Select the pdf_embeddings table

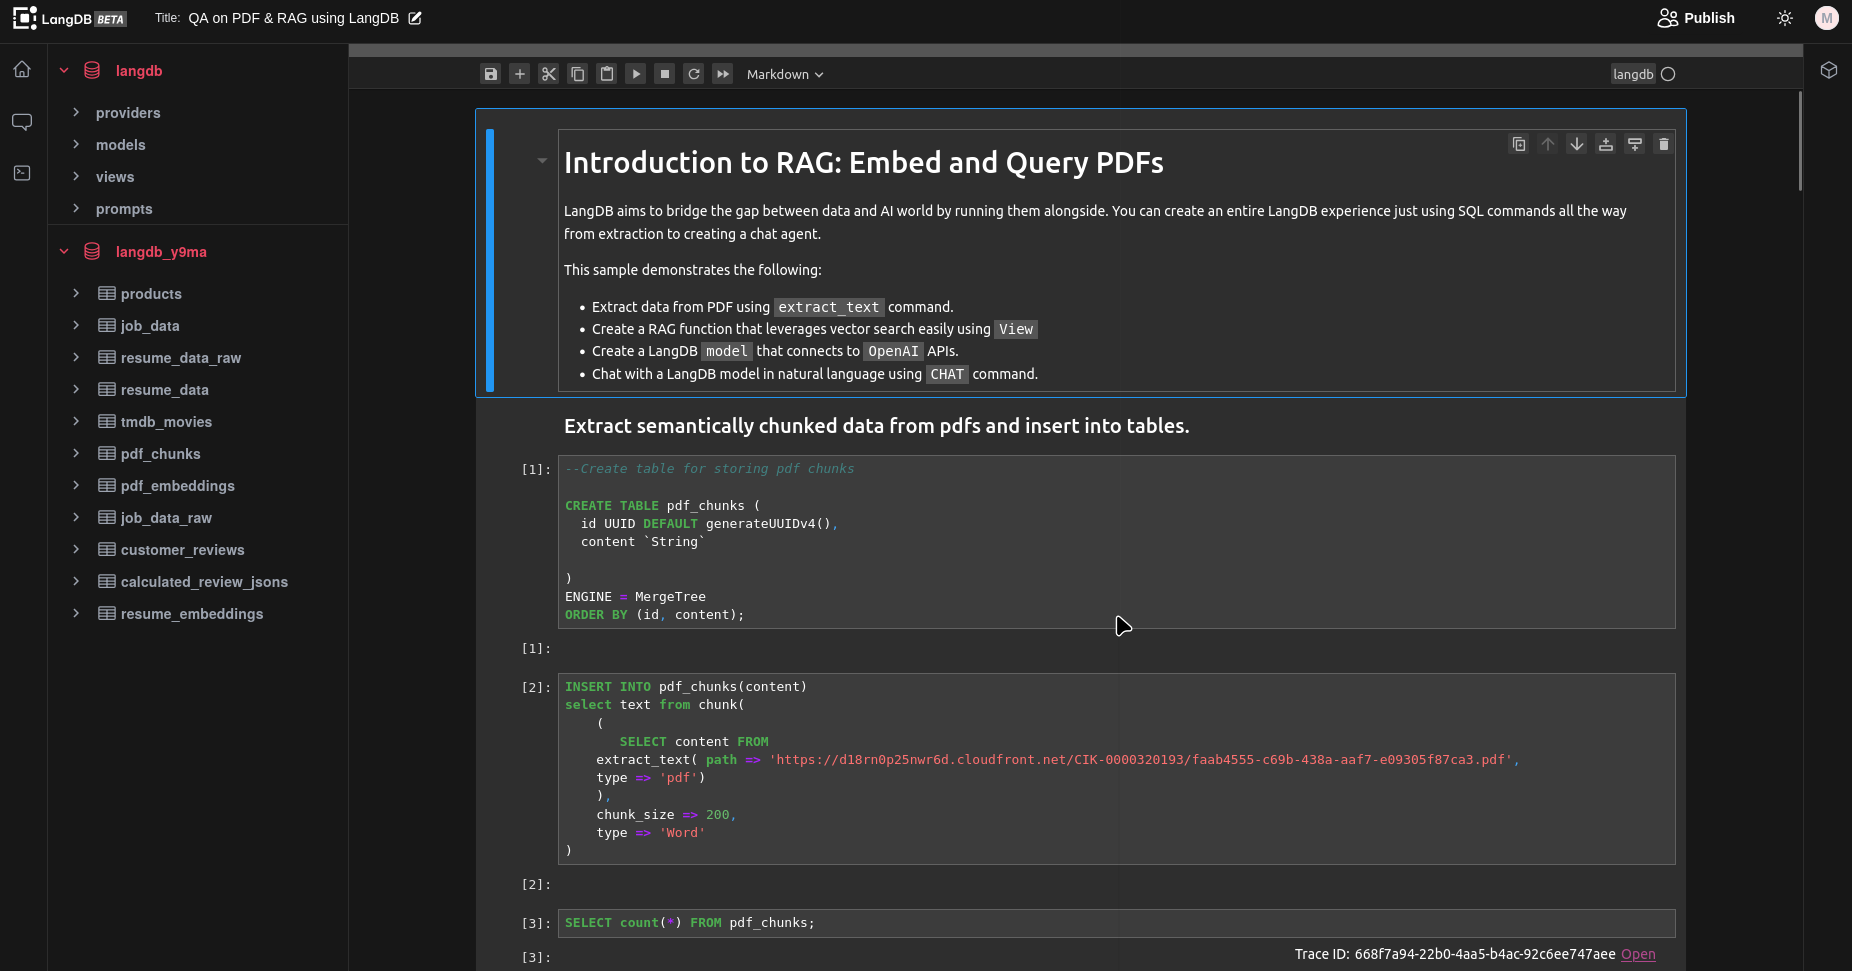click(x=177, y=486)
